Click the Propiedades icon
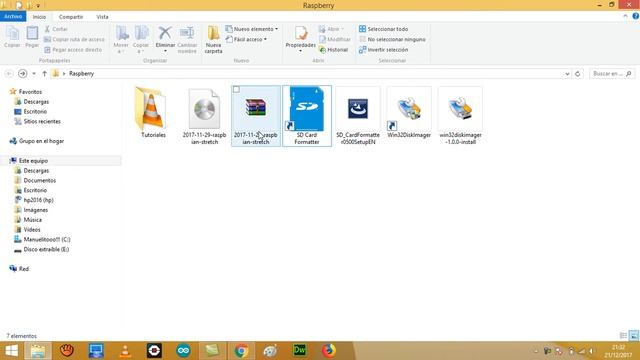This screenshot has height=360, width=640. (301, 33)
